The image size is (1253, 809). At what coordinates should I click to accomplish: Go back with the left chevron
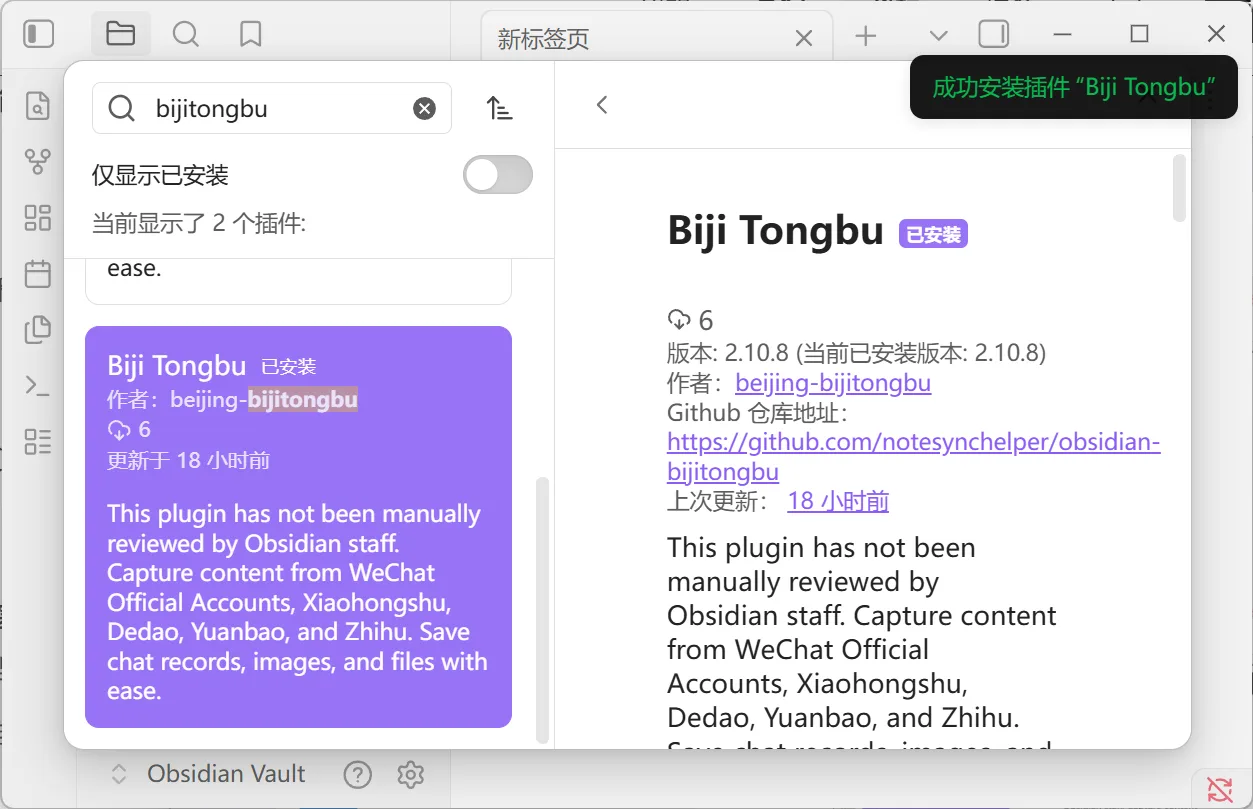(x=602, y=104)
